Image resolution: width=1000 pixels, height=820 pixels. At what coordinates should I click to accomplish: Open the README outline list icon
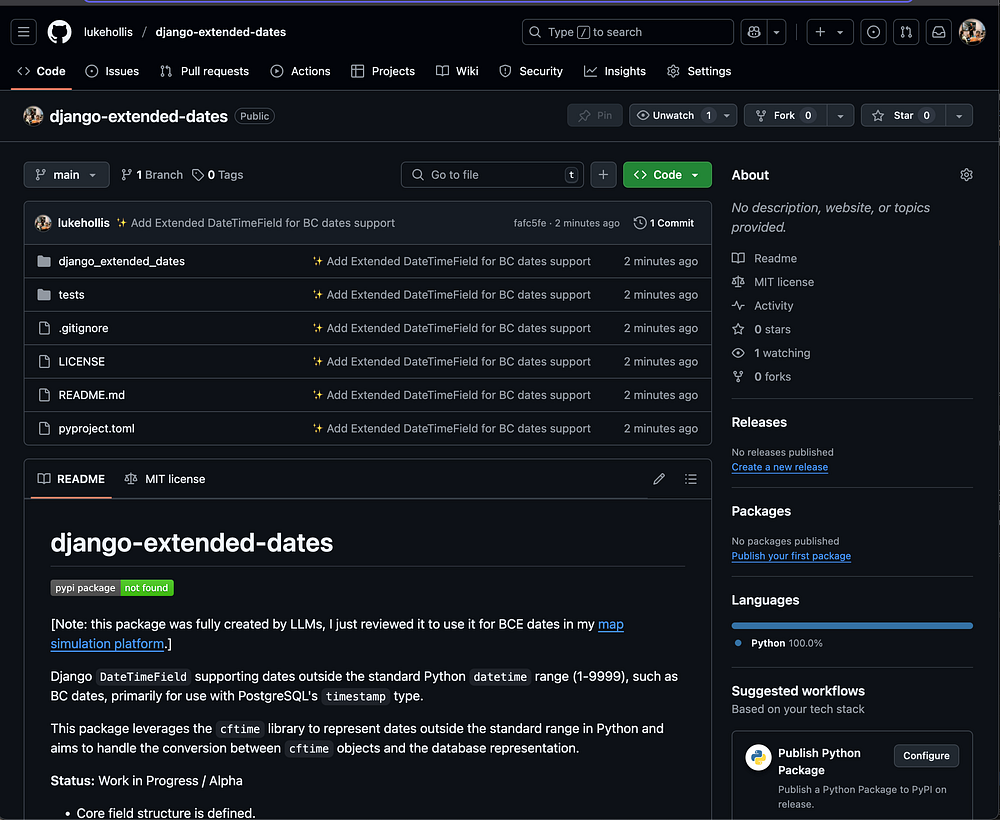(691, 479)
